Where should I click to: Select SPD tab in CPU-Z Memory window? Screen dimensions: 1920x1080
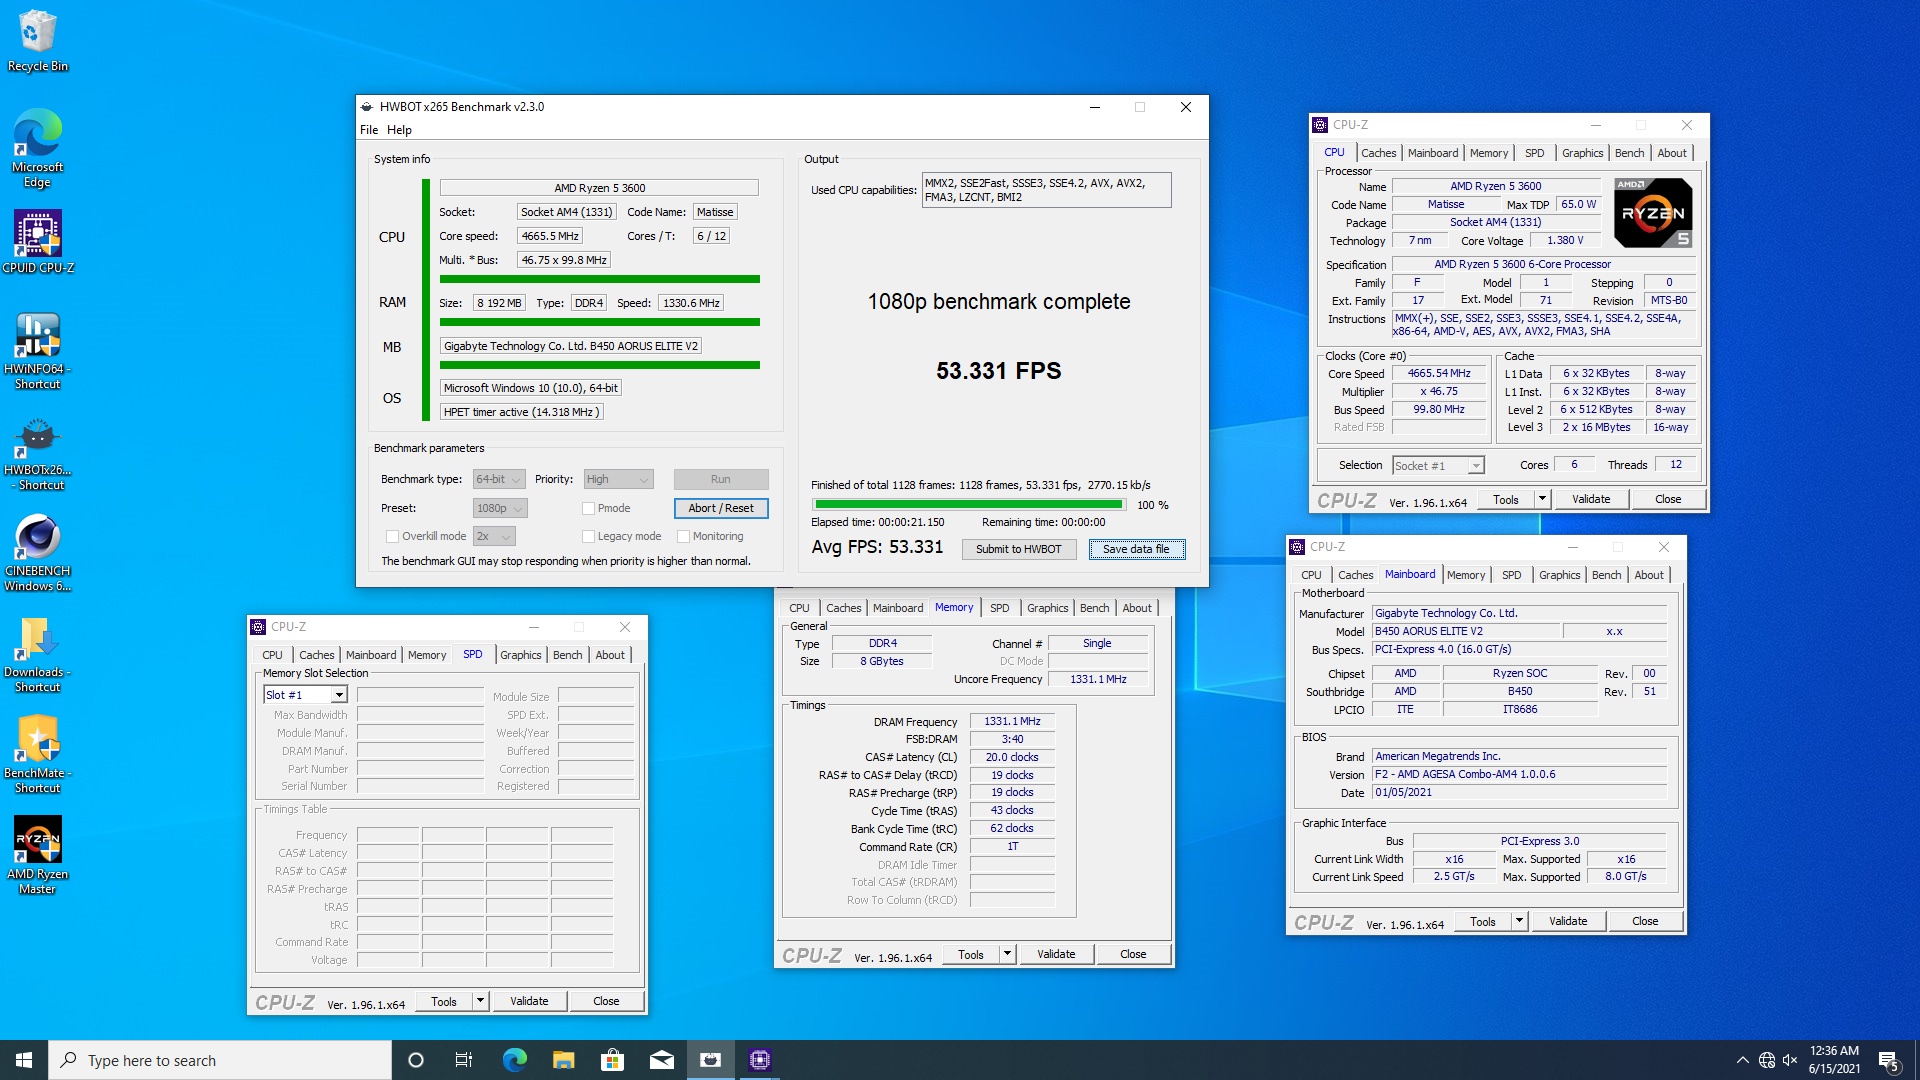coord(999,608)
